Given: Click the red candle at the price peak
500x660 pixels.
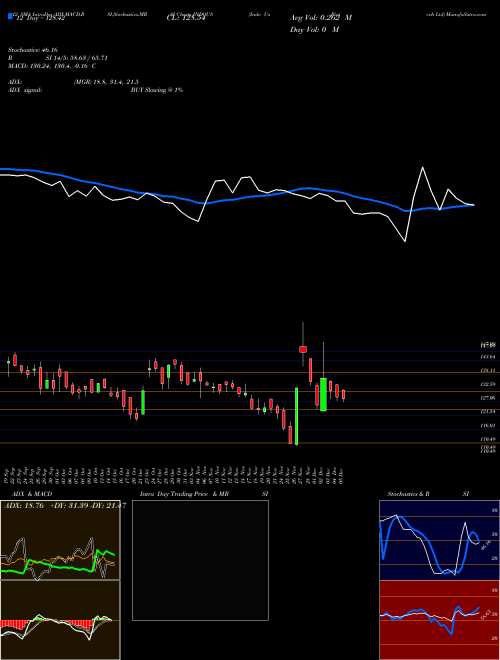Looking at the screenshot, I should [x=303, y=349].
